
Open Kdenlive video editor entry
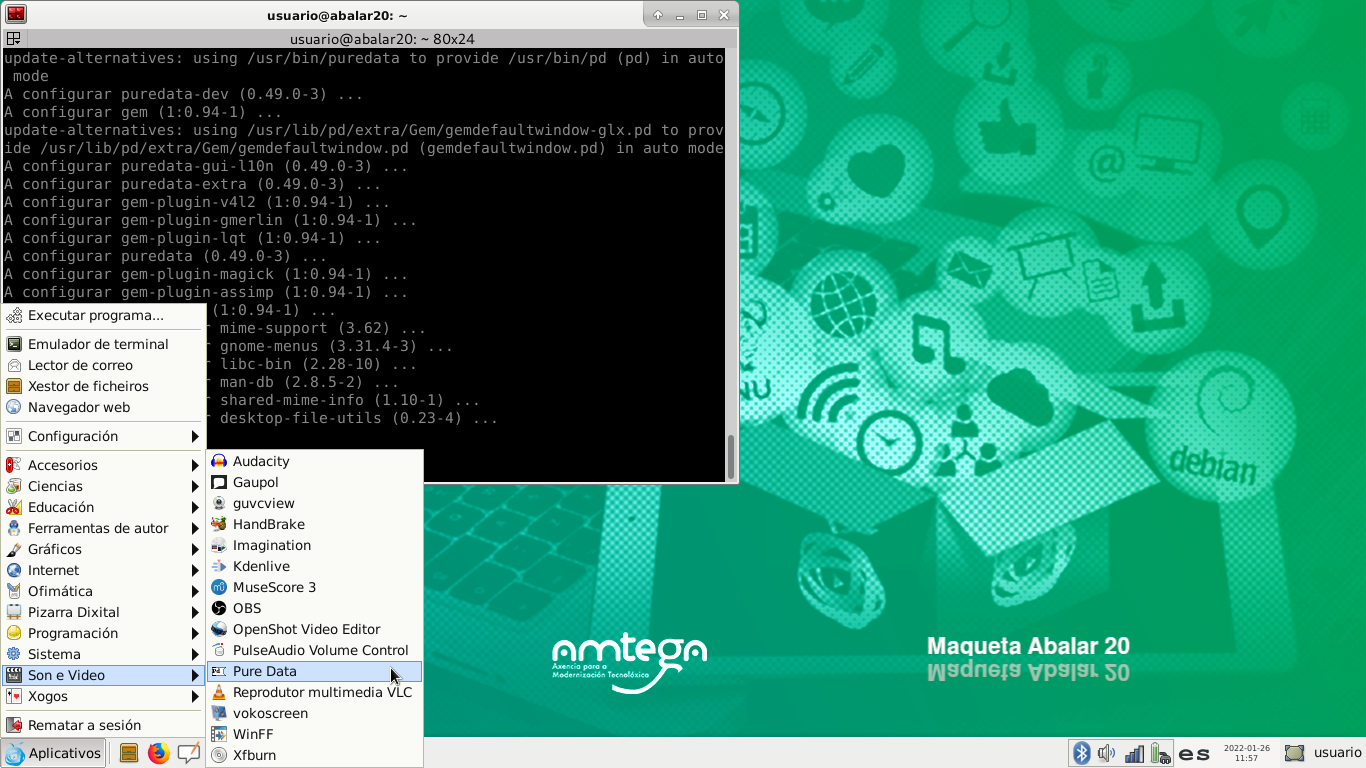click(x=261, y=566)
